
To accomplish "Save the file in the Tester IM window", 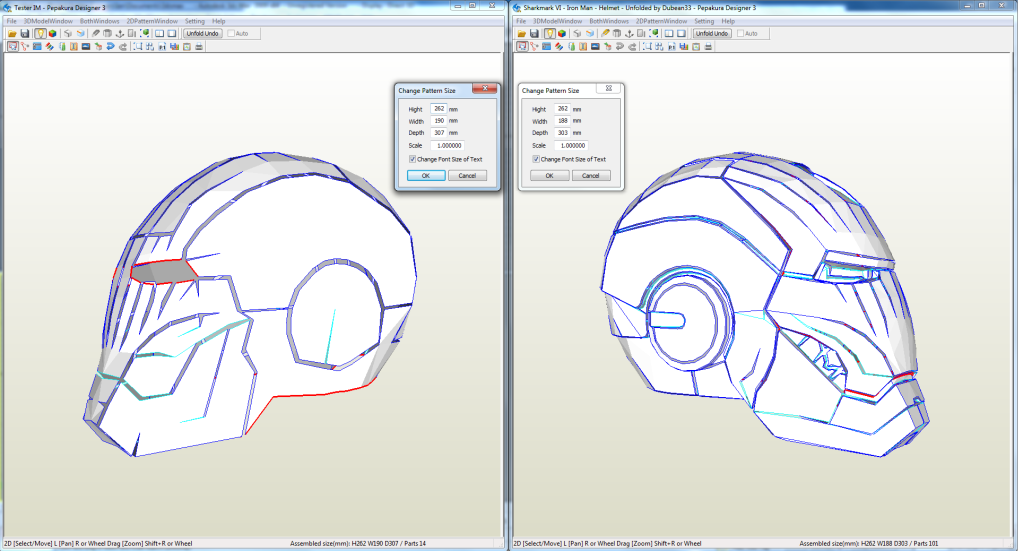I will click(25, 33).
